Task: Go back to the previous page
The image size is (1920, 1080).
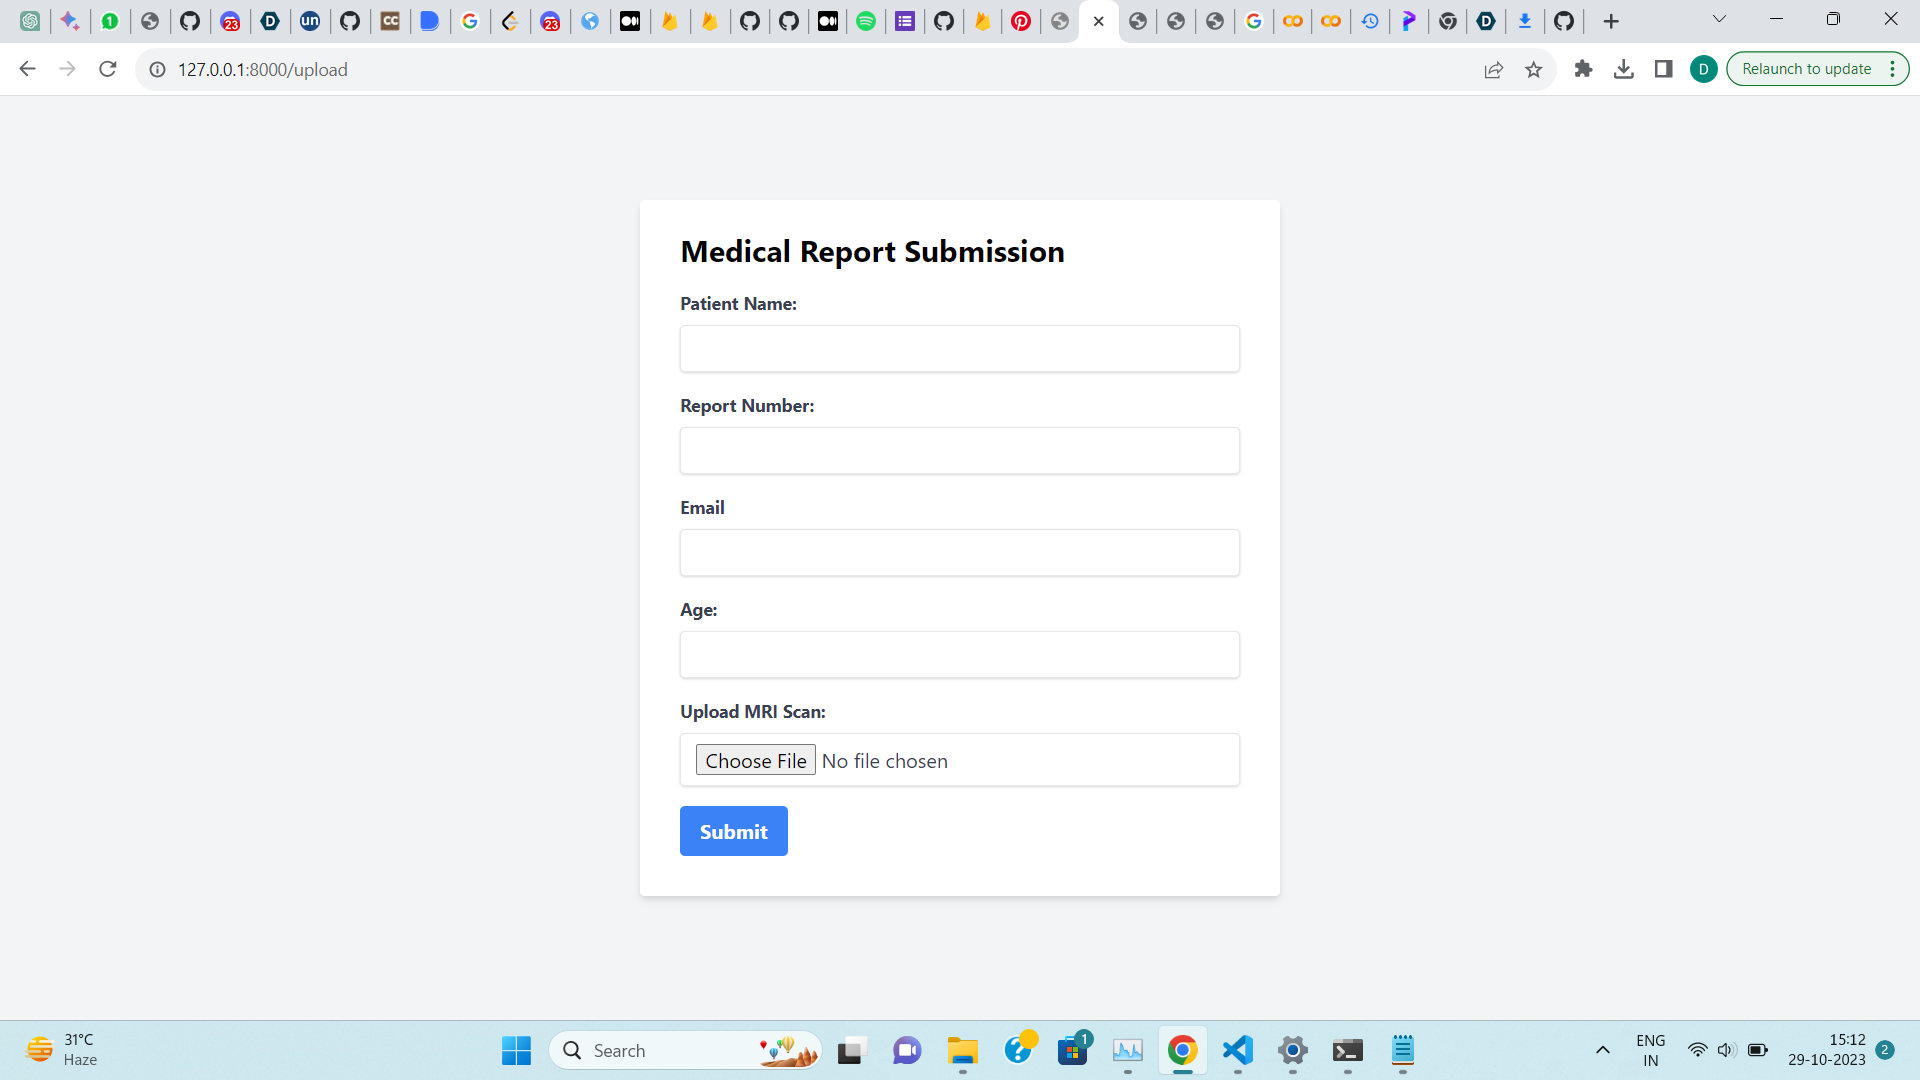Action: tap(28, 69)
